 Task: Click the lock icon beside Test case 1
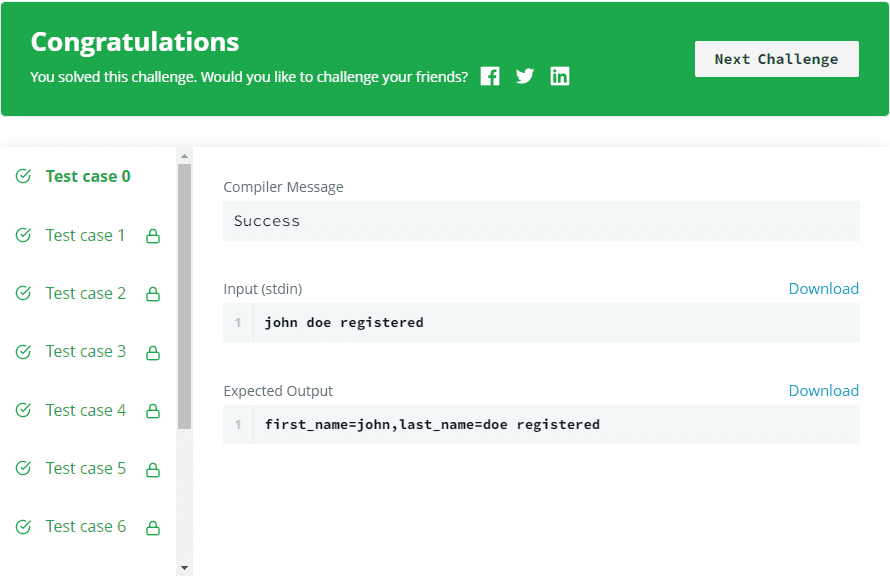coord(153,237)
